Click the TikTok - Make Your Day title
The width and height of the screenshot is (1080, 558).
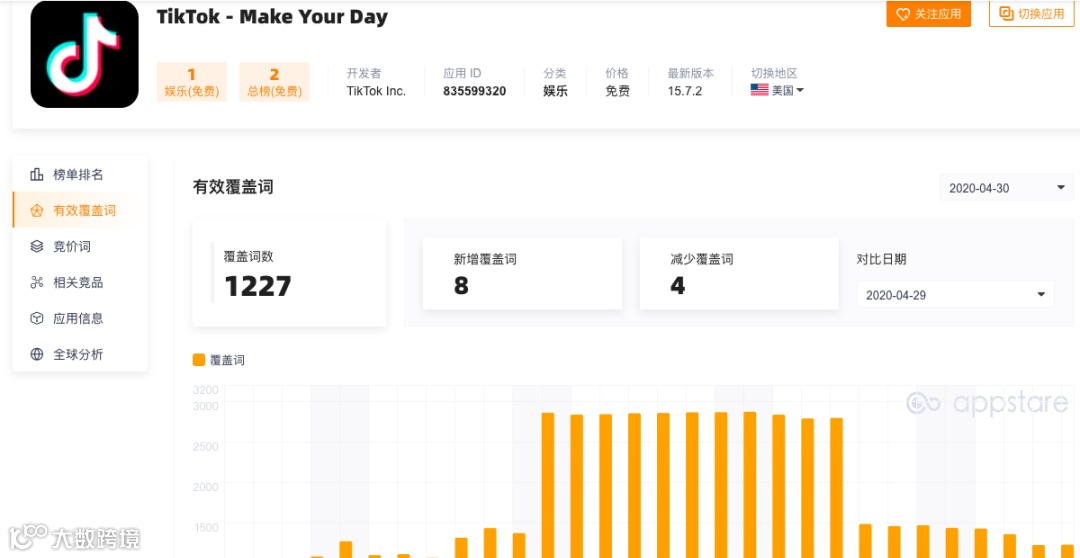coord(272,17)
